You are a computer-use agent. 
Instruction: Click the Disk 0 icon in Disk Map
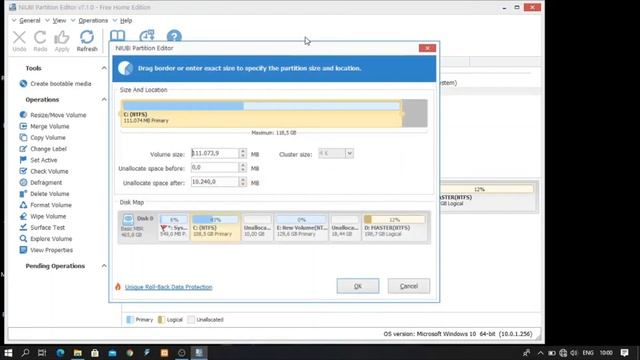point(128,219)
